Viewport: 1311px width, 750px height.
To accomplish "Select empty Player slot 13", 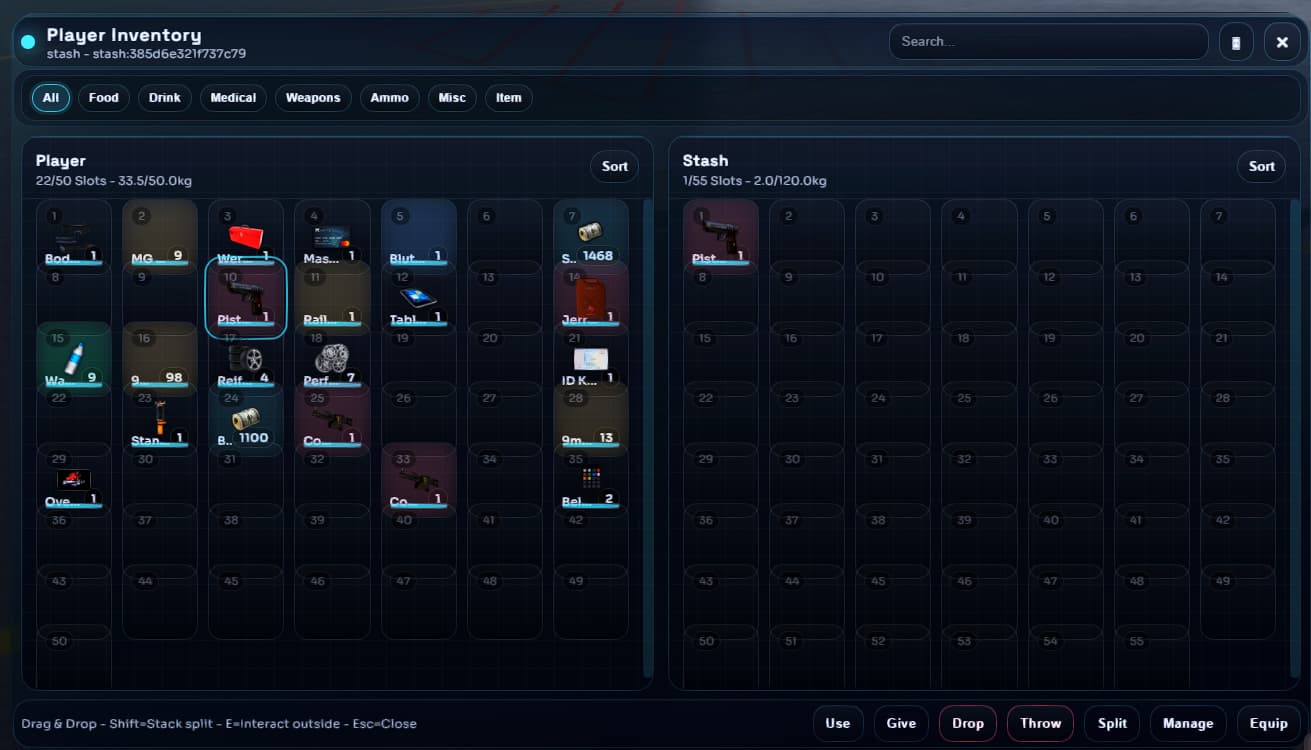I will coord(504,297).
